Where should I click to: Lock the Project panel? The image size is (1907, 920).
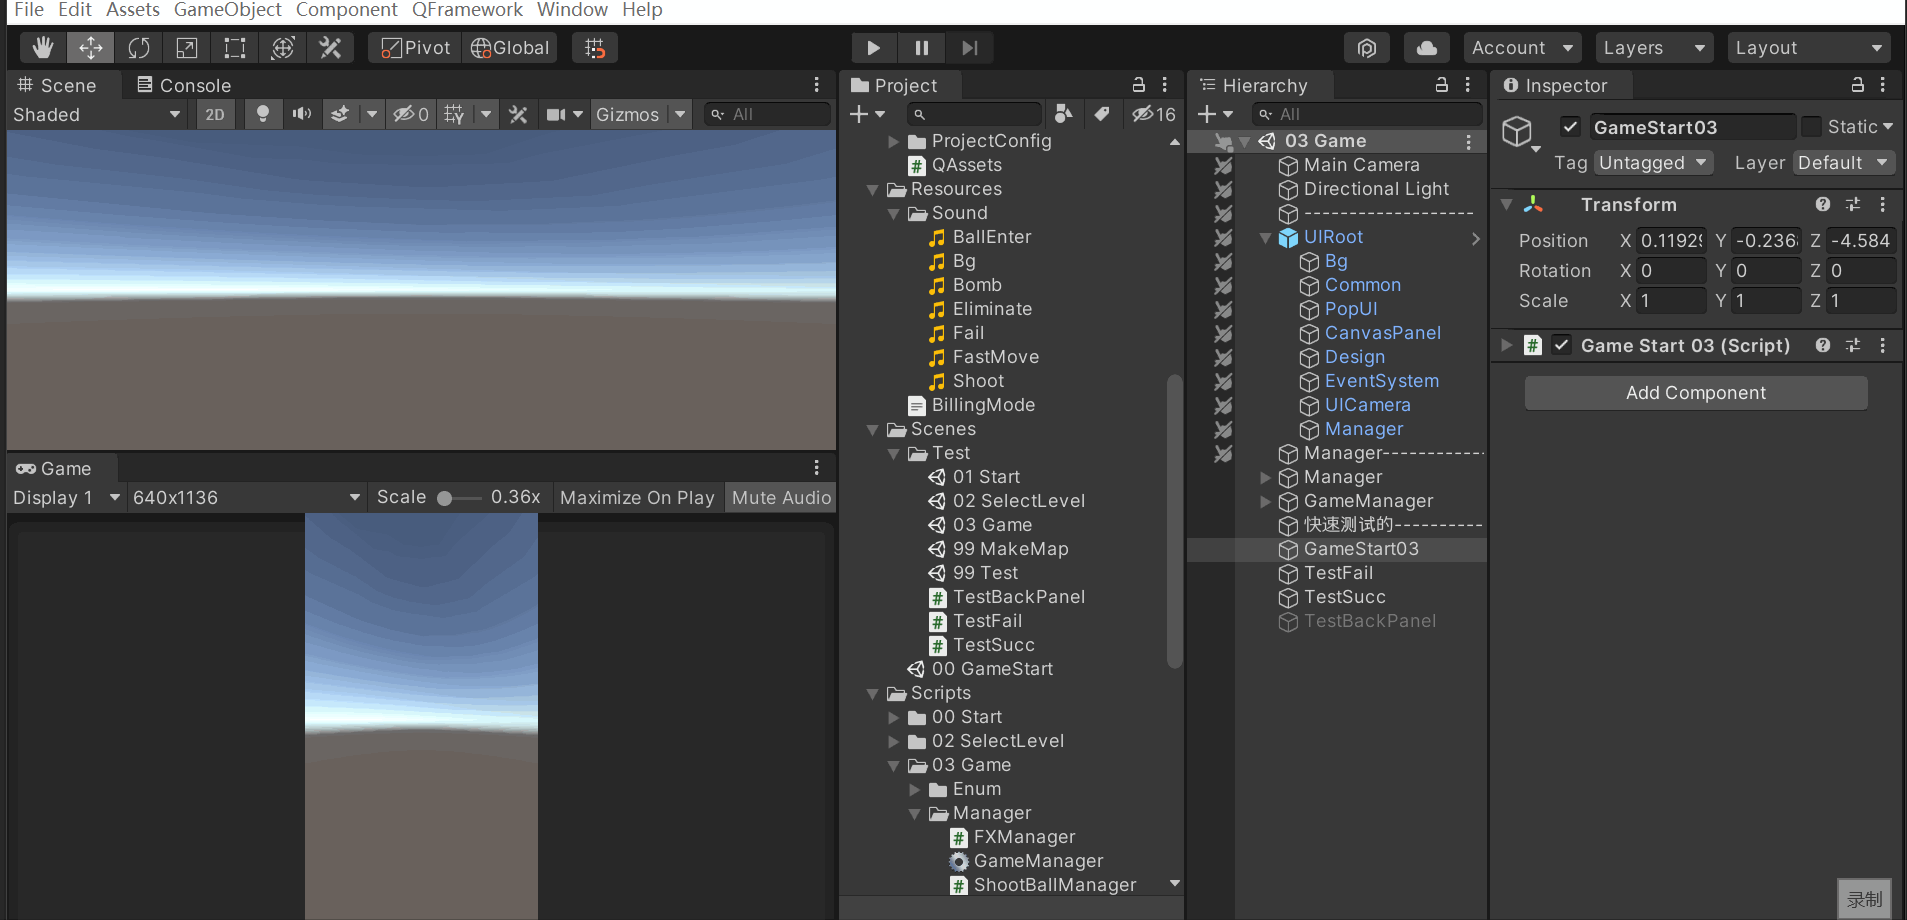pos(1138,85)
